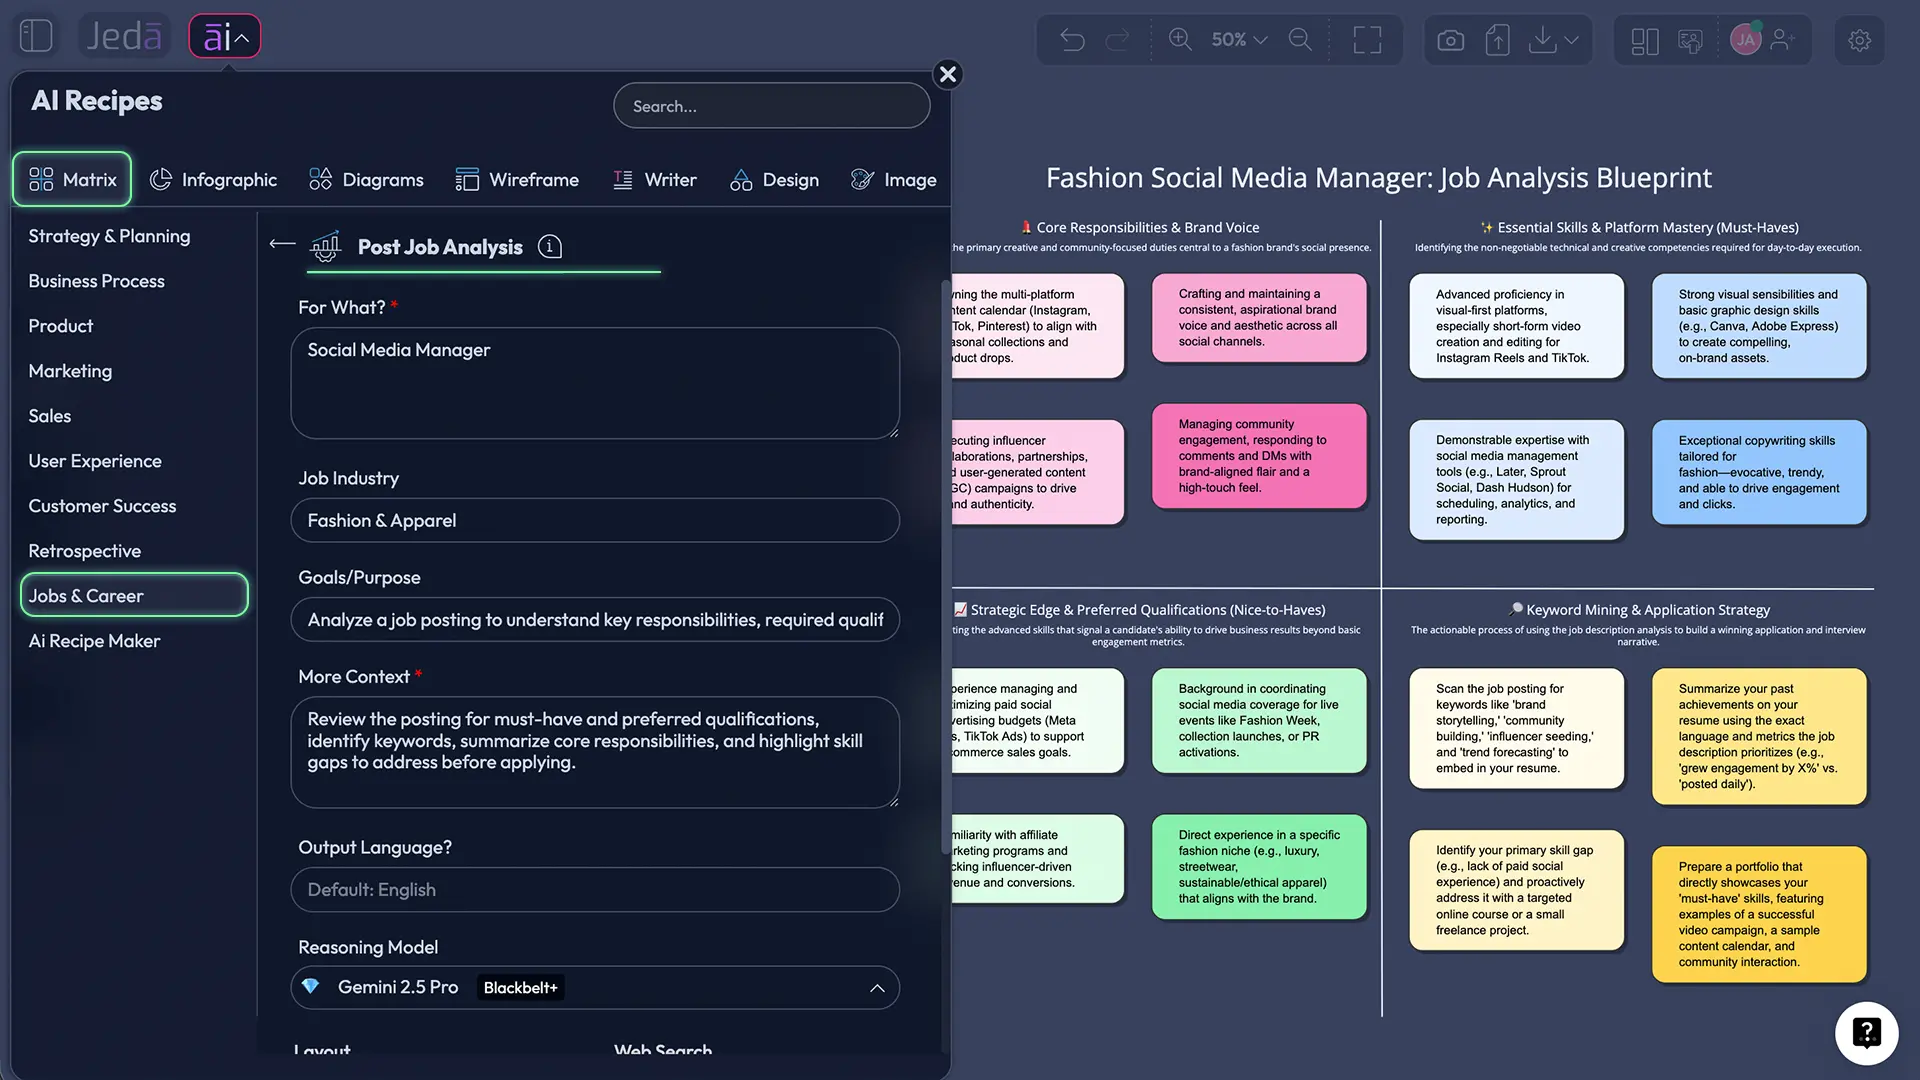
Task: Switch to the Infographic tab
Action: (x=213, y=180)
